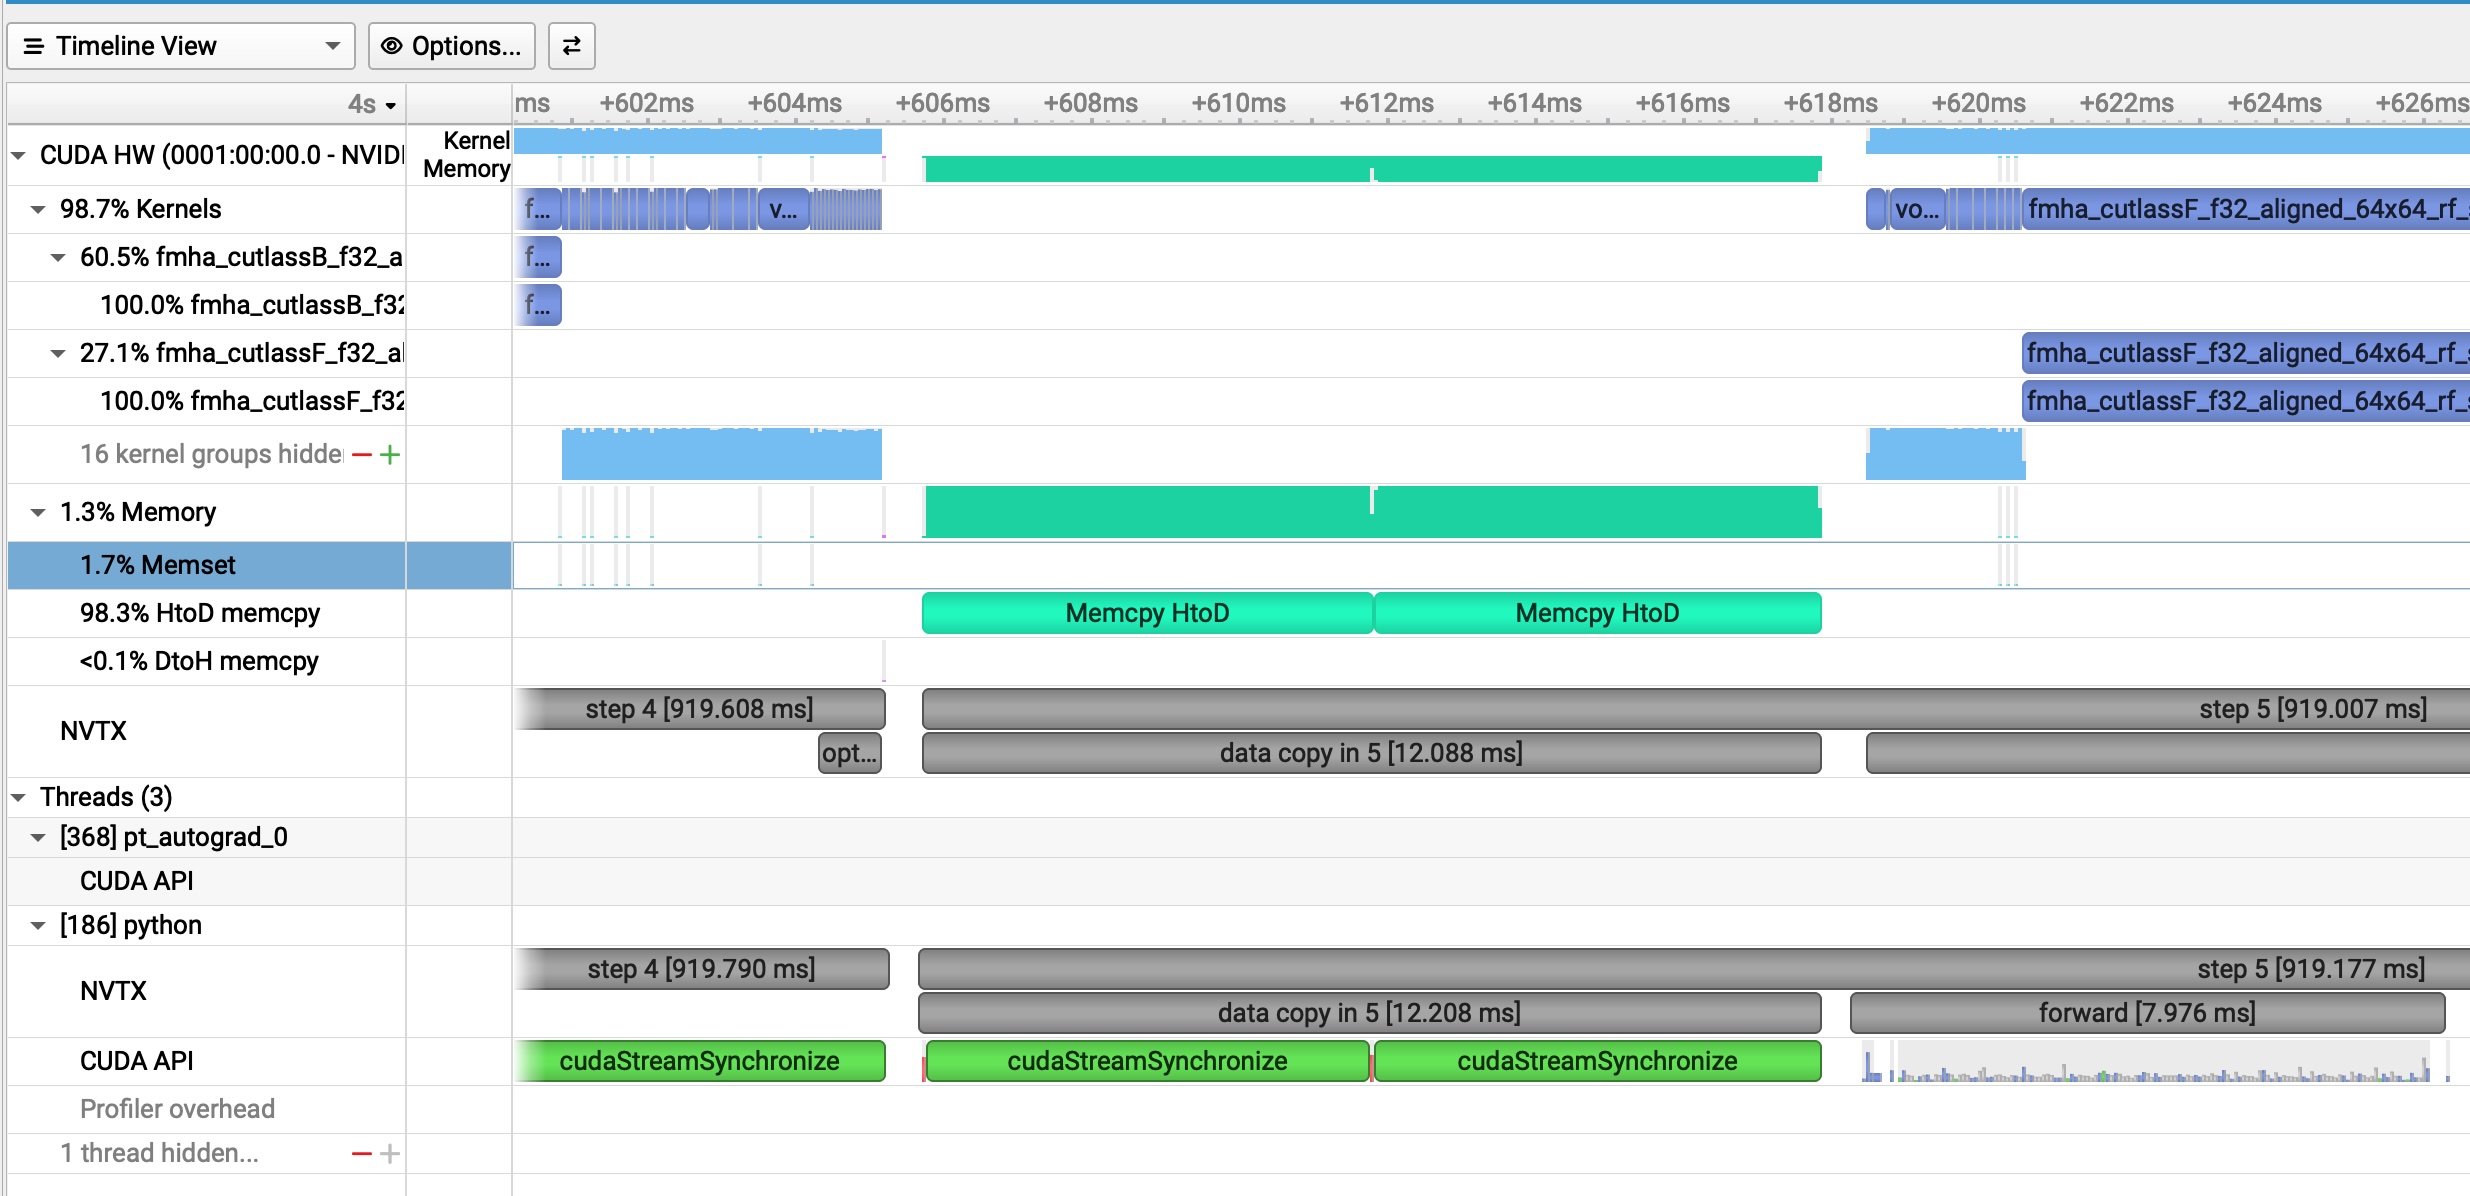Click the green plus beside hidden kernel groups
2470x1196 pixels.
point(390,455)
